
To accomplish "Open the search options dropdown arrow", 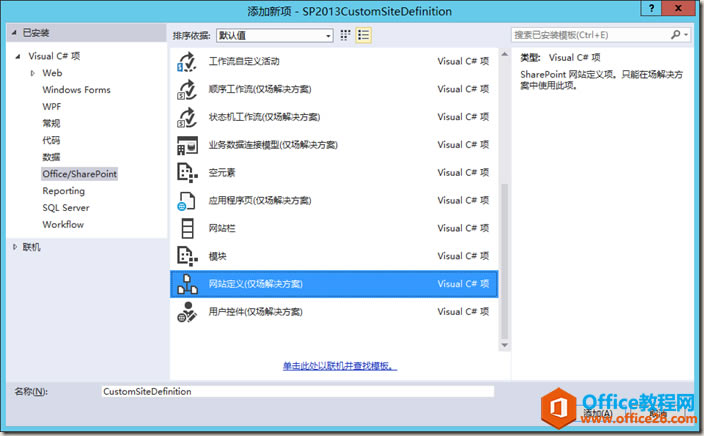I will point(686,35).
